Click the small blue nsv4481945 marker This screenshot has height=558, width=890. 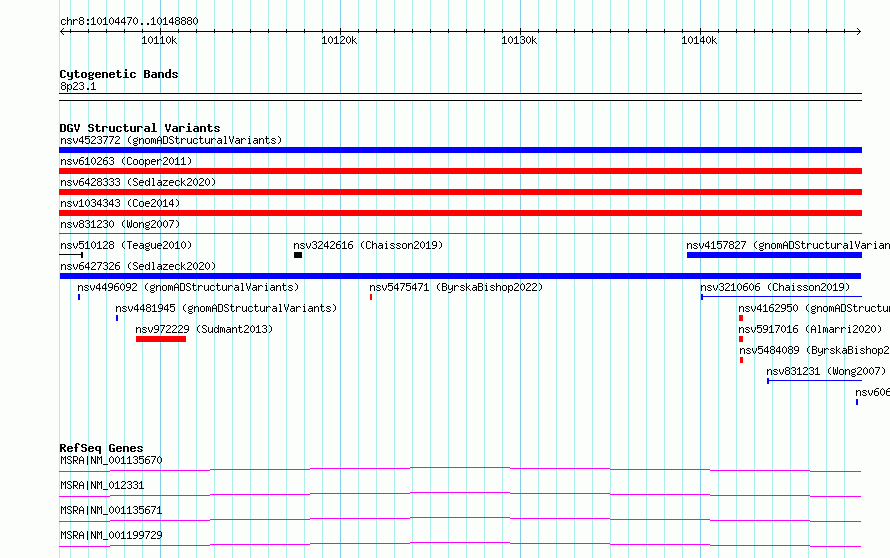point(117,318)
